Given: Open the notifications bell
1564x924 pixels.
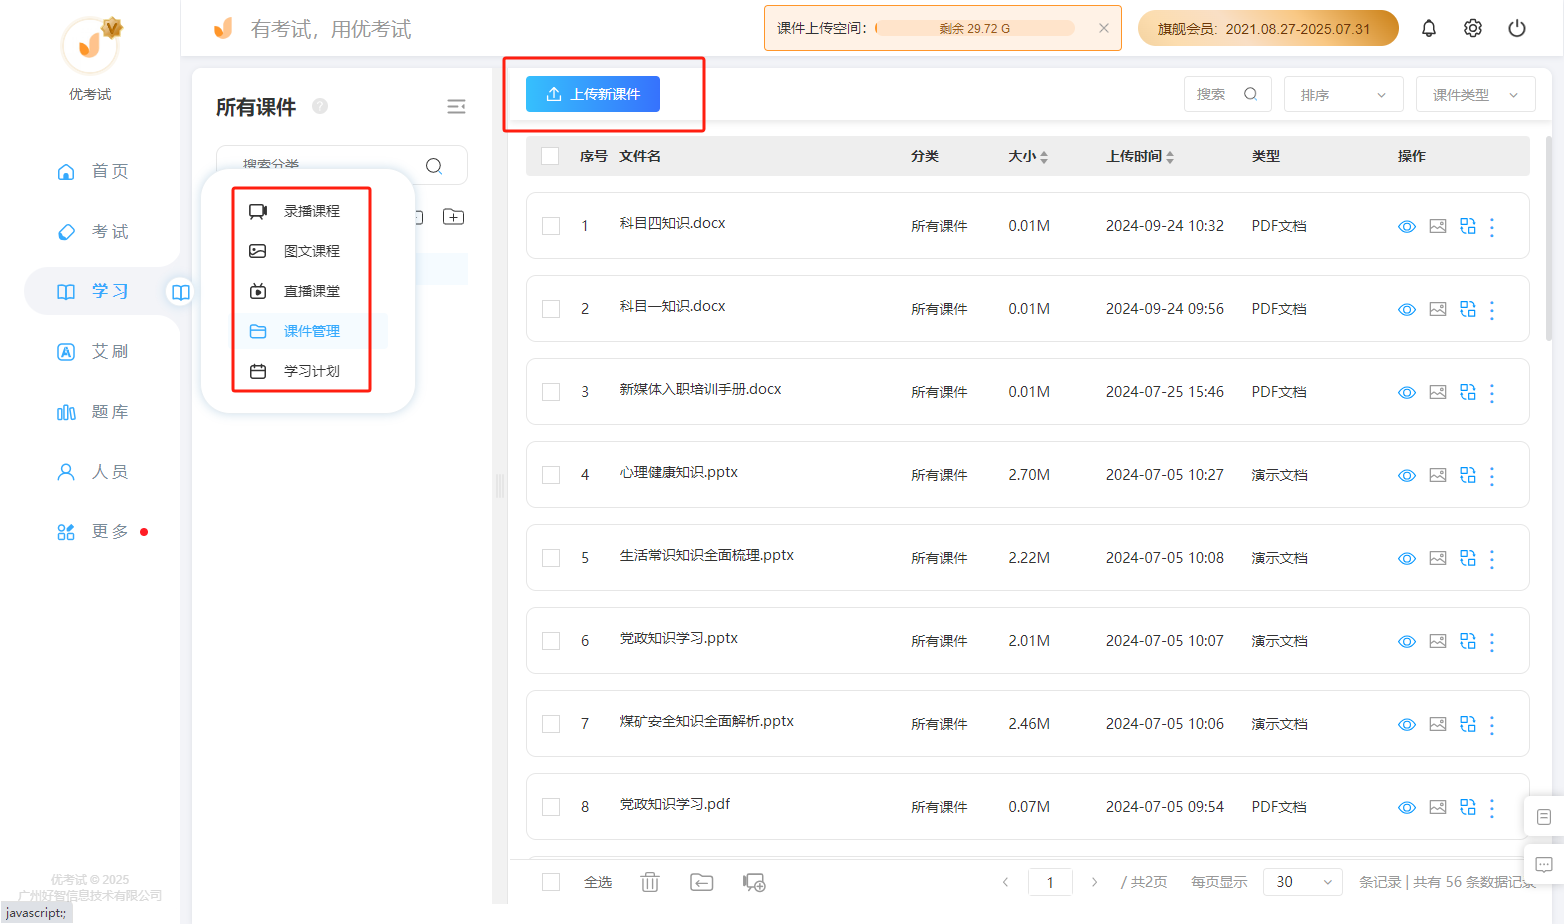Looking at the screenshot, I should point(1429,28).
